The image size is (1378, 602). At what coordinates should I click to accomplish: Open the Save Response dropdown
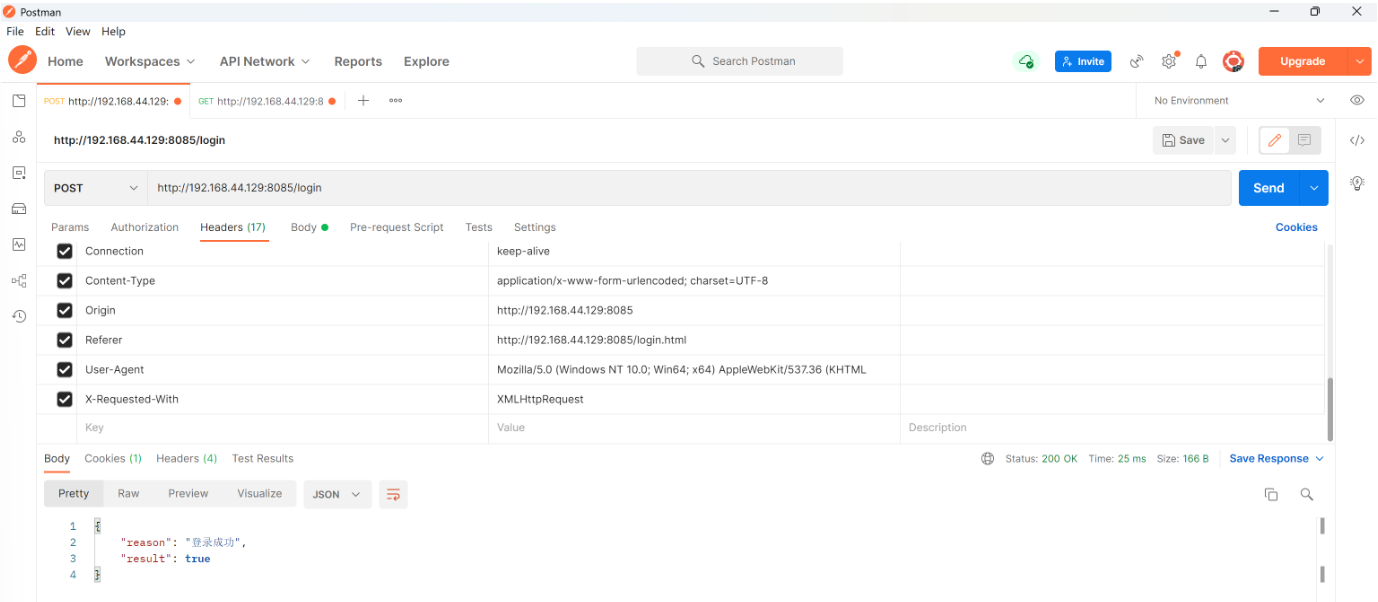tap(1277, 459)
